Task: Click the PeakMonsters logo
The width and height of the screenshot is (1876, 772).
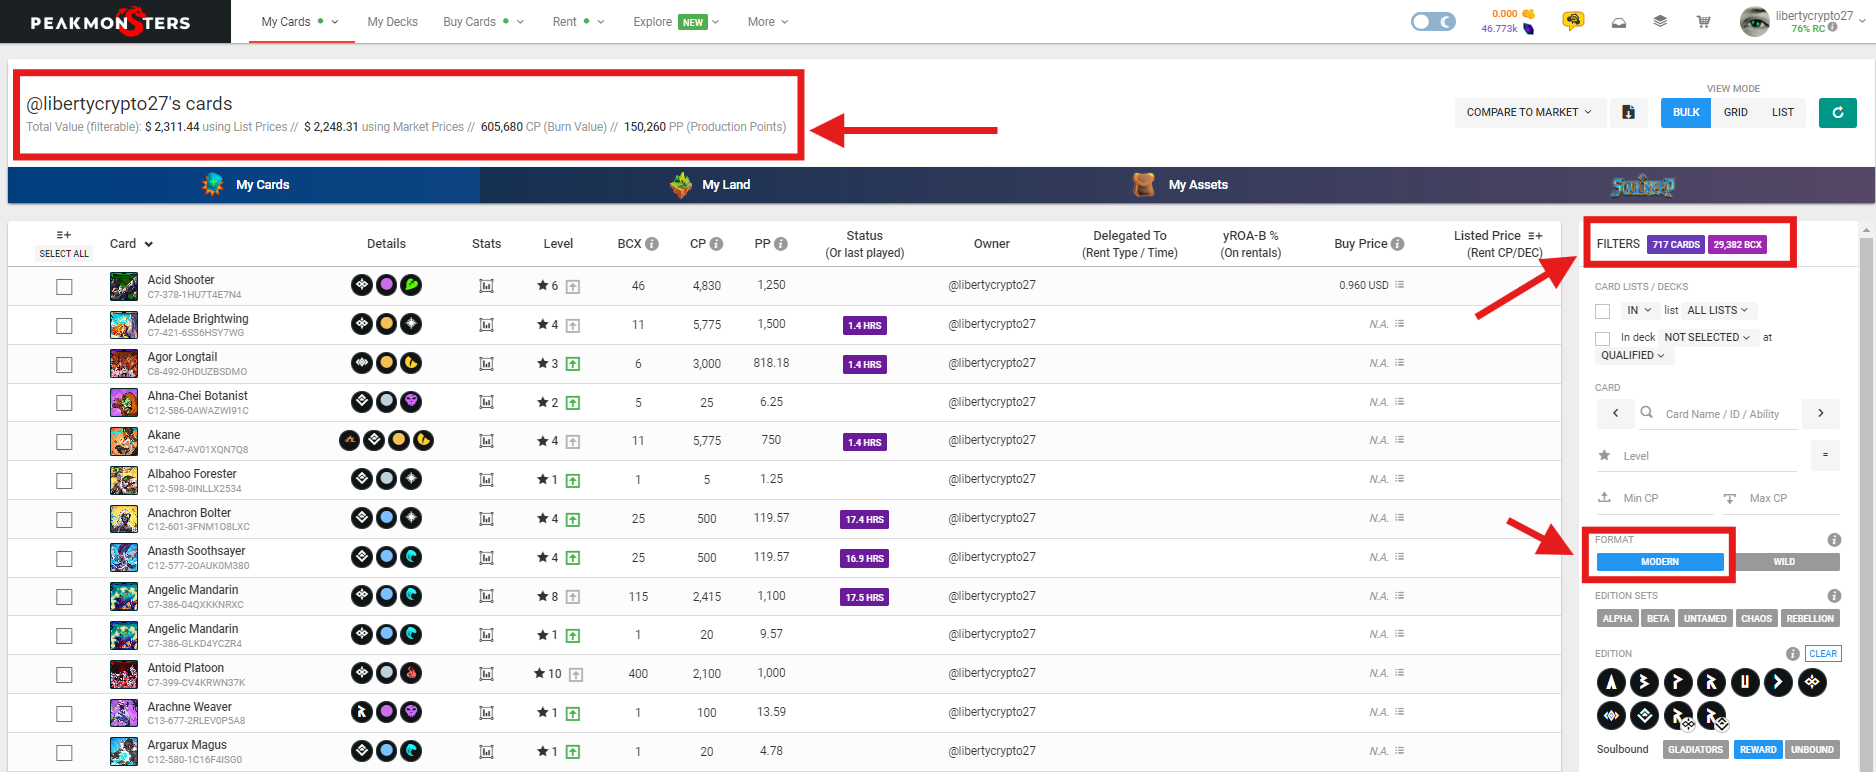Action: tap(110, 22)
